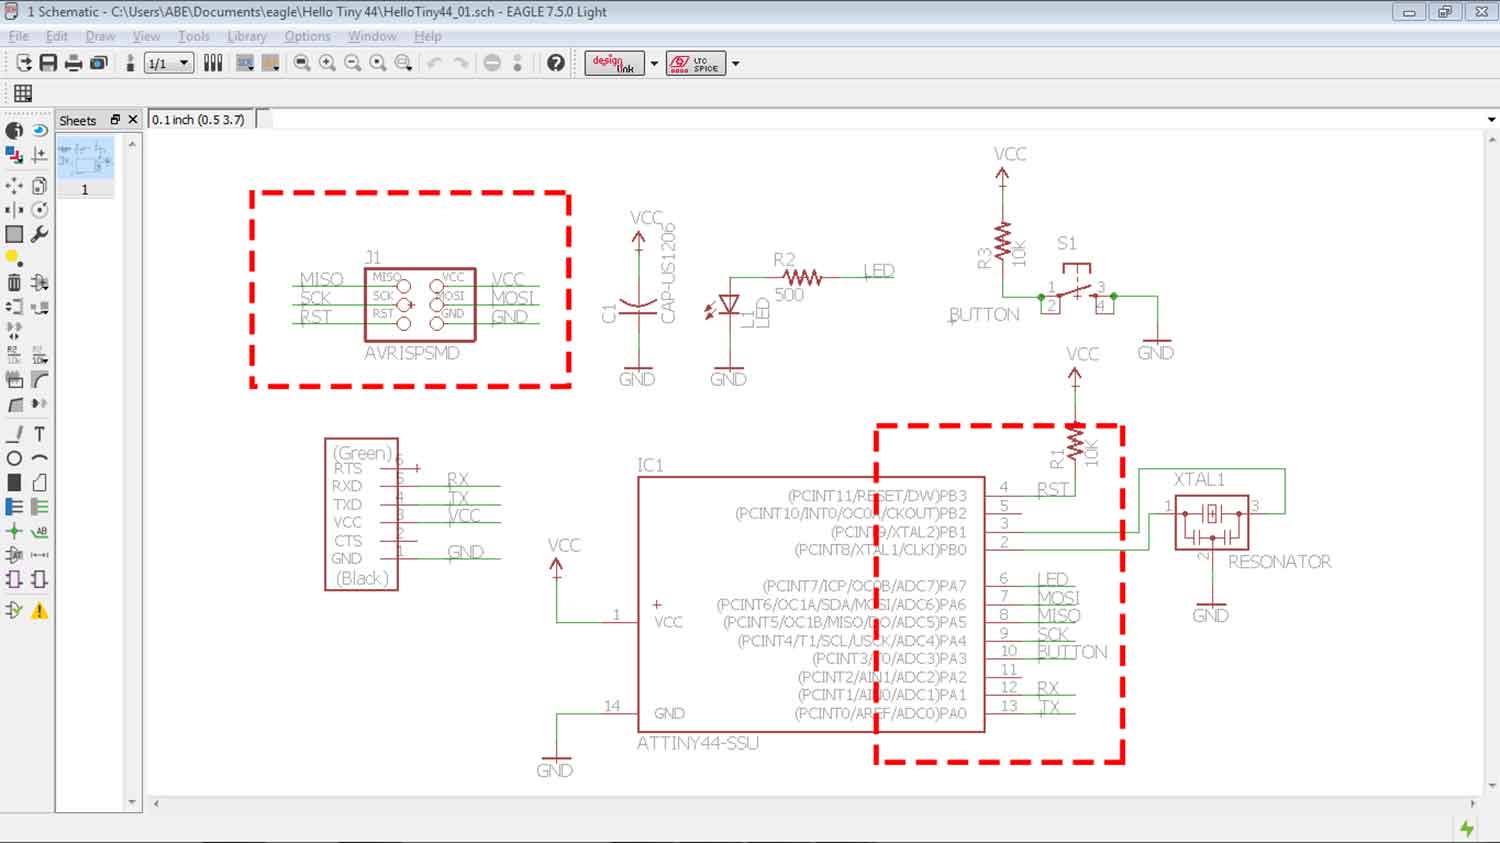Open the Options menu
The width and height of the screenshot is (1500, 843).
[x=307, y=36]
